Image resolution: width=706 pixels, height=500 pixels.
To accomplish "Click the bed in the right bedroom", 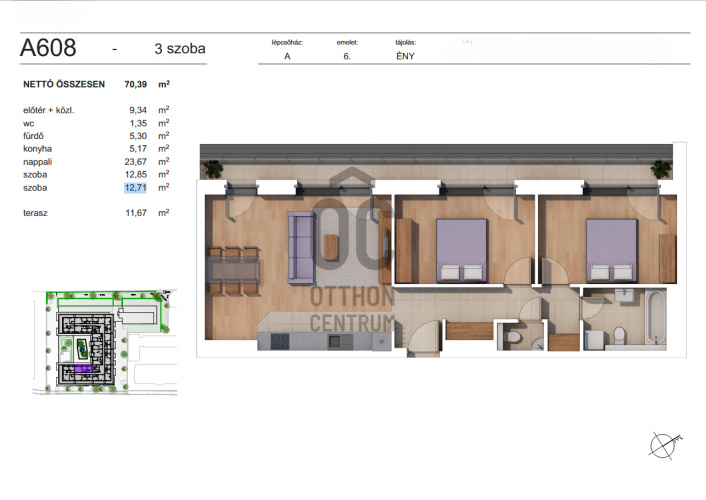I will coord(611,249).
